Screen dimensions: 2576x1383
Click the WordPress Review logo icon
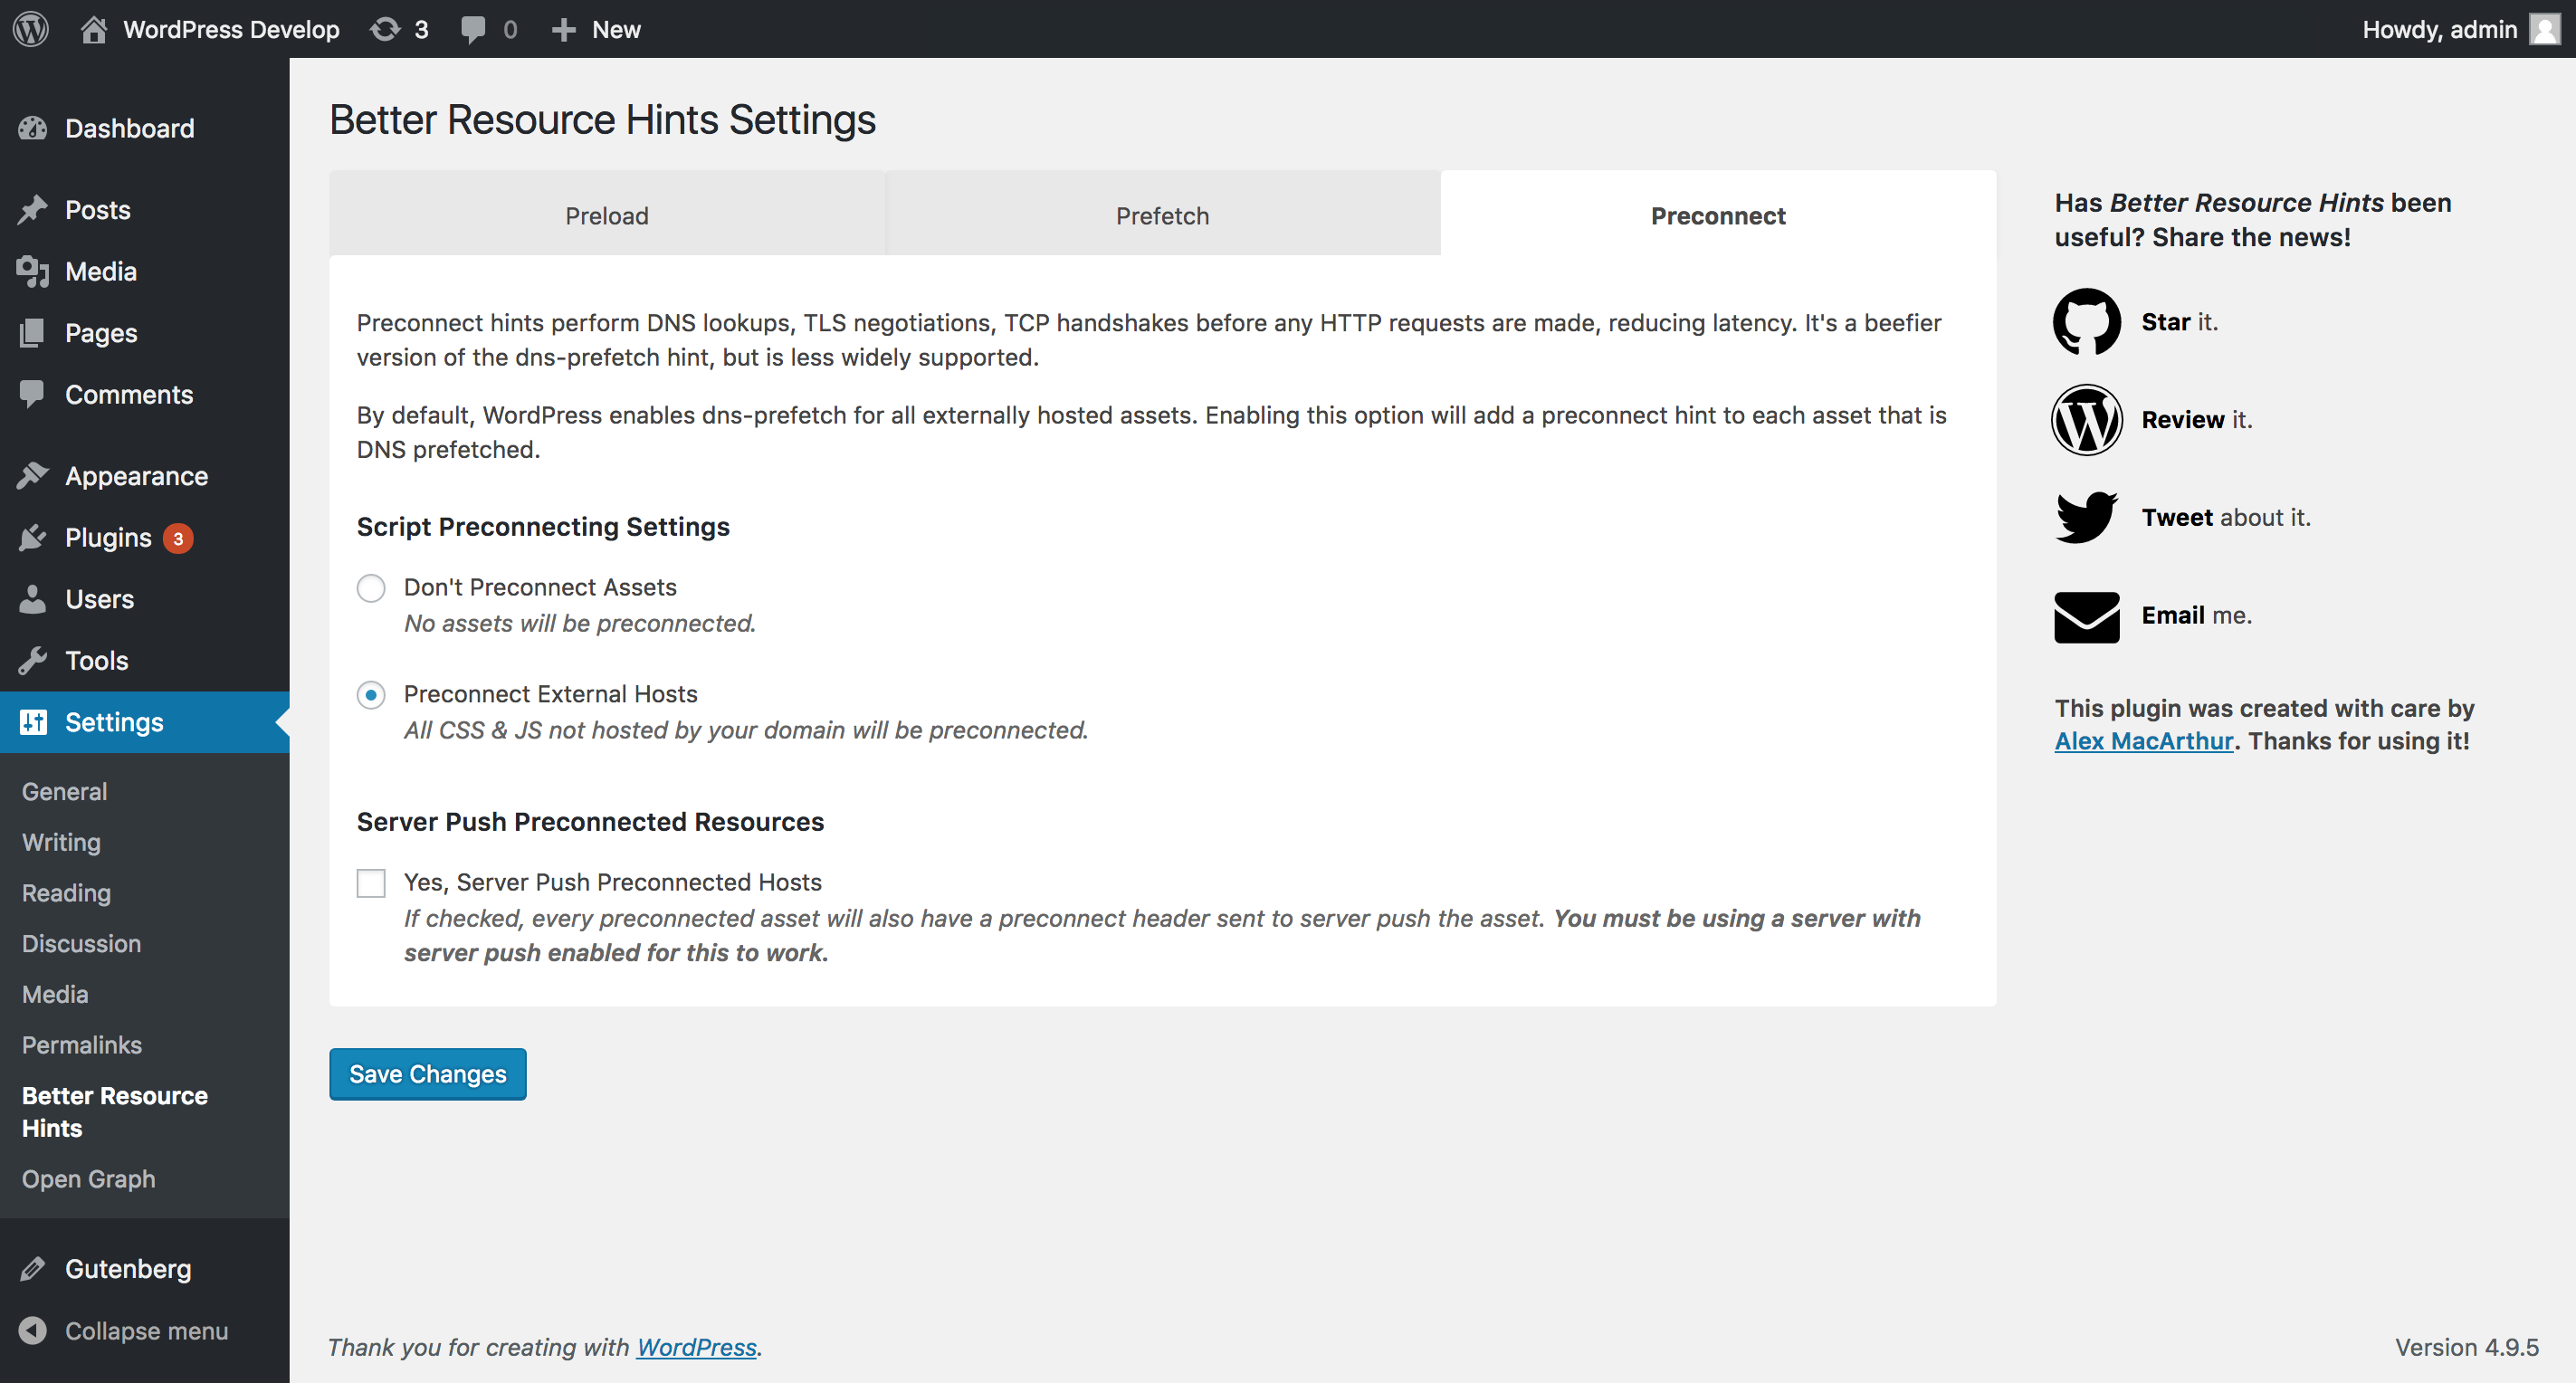pyautogui.click(x=2086, y=420)
